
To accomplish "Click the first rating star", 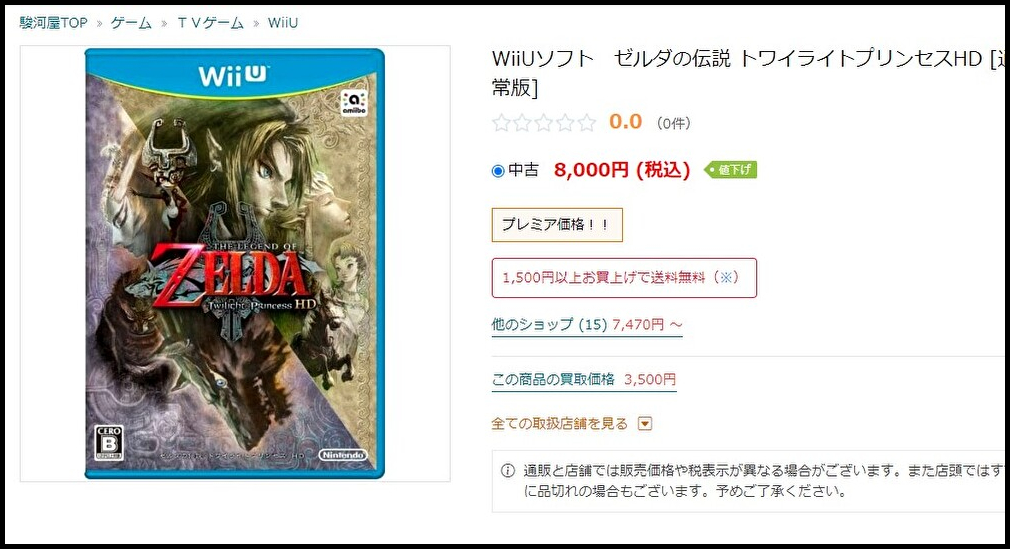I will click(501, 122).
